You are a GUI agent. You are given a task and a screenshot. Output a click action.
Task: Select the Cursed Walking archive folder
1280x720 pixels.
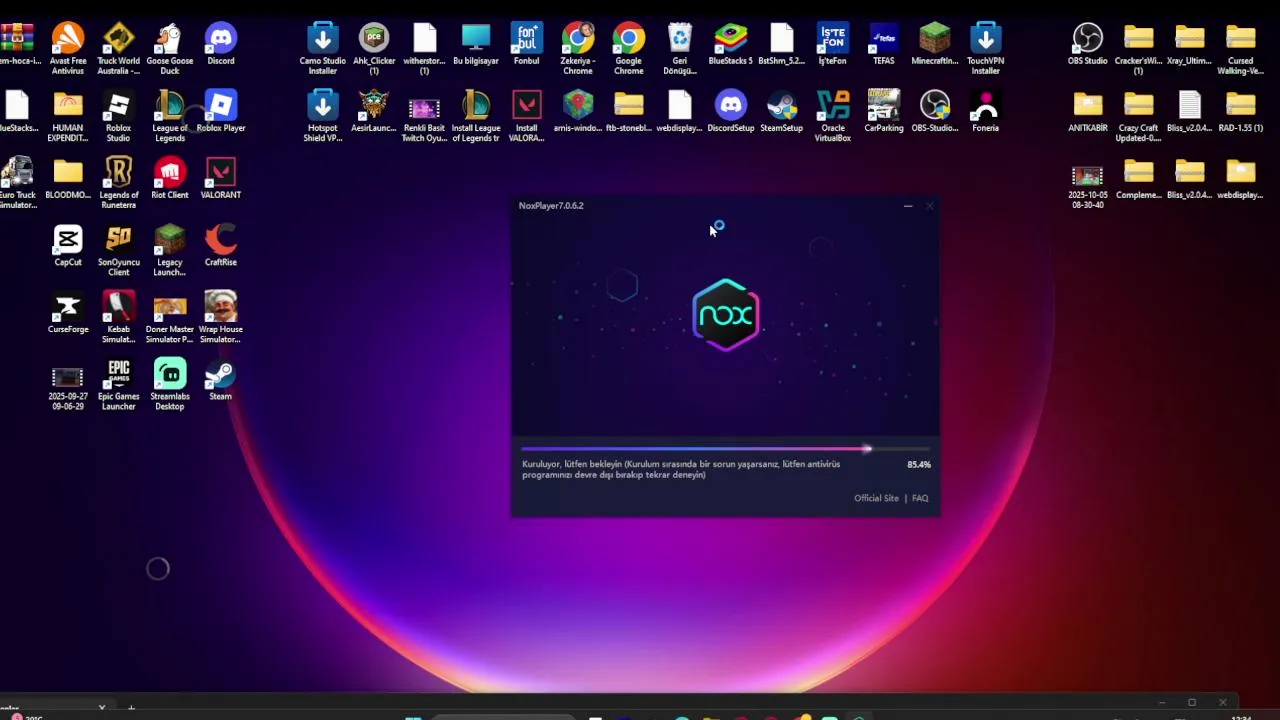click(x=1240, y=48)
